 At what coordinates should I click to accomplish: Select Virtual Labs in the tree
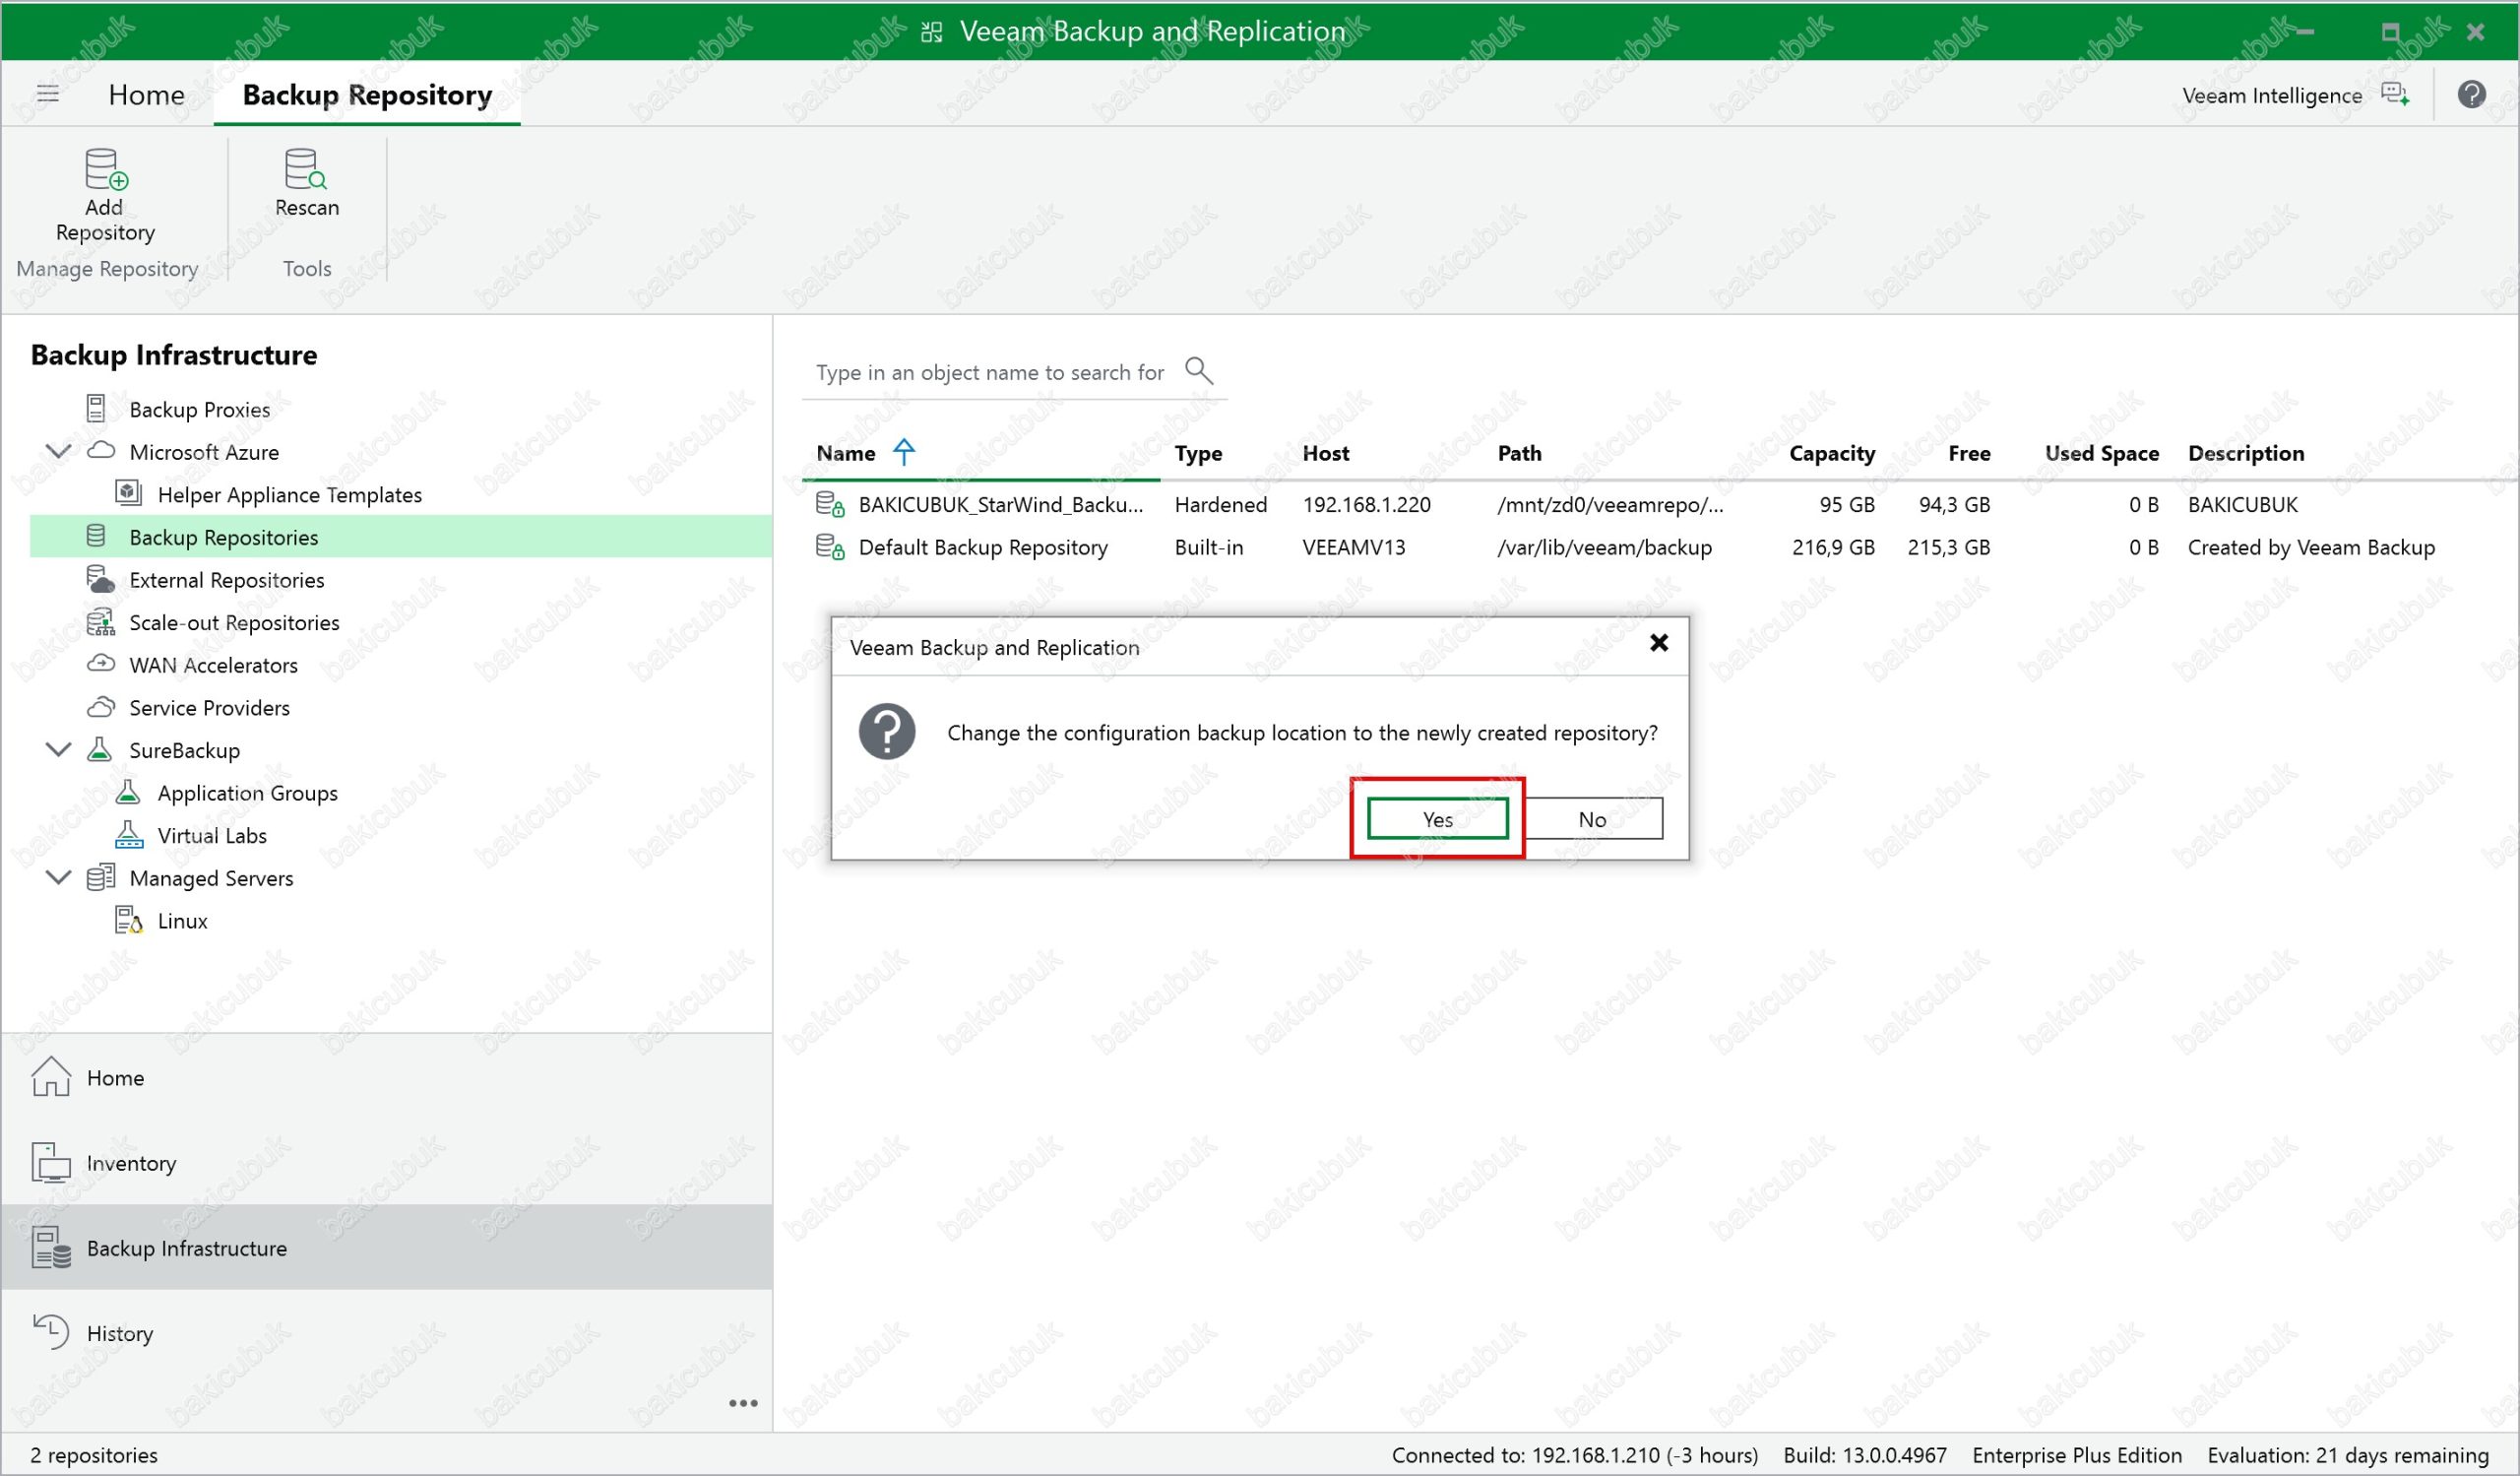coord(212,835)
